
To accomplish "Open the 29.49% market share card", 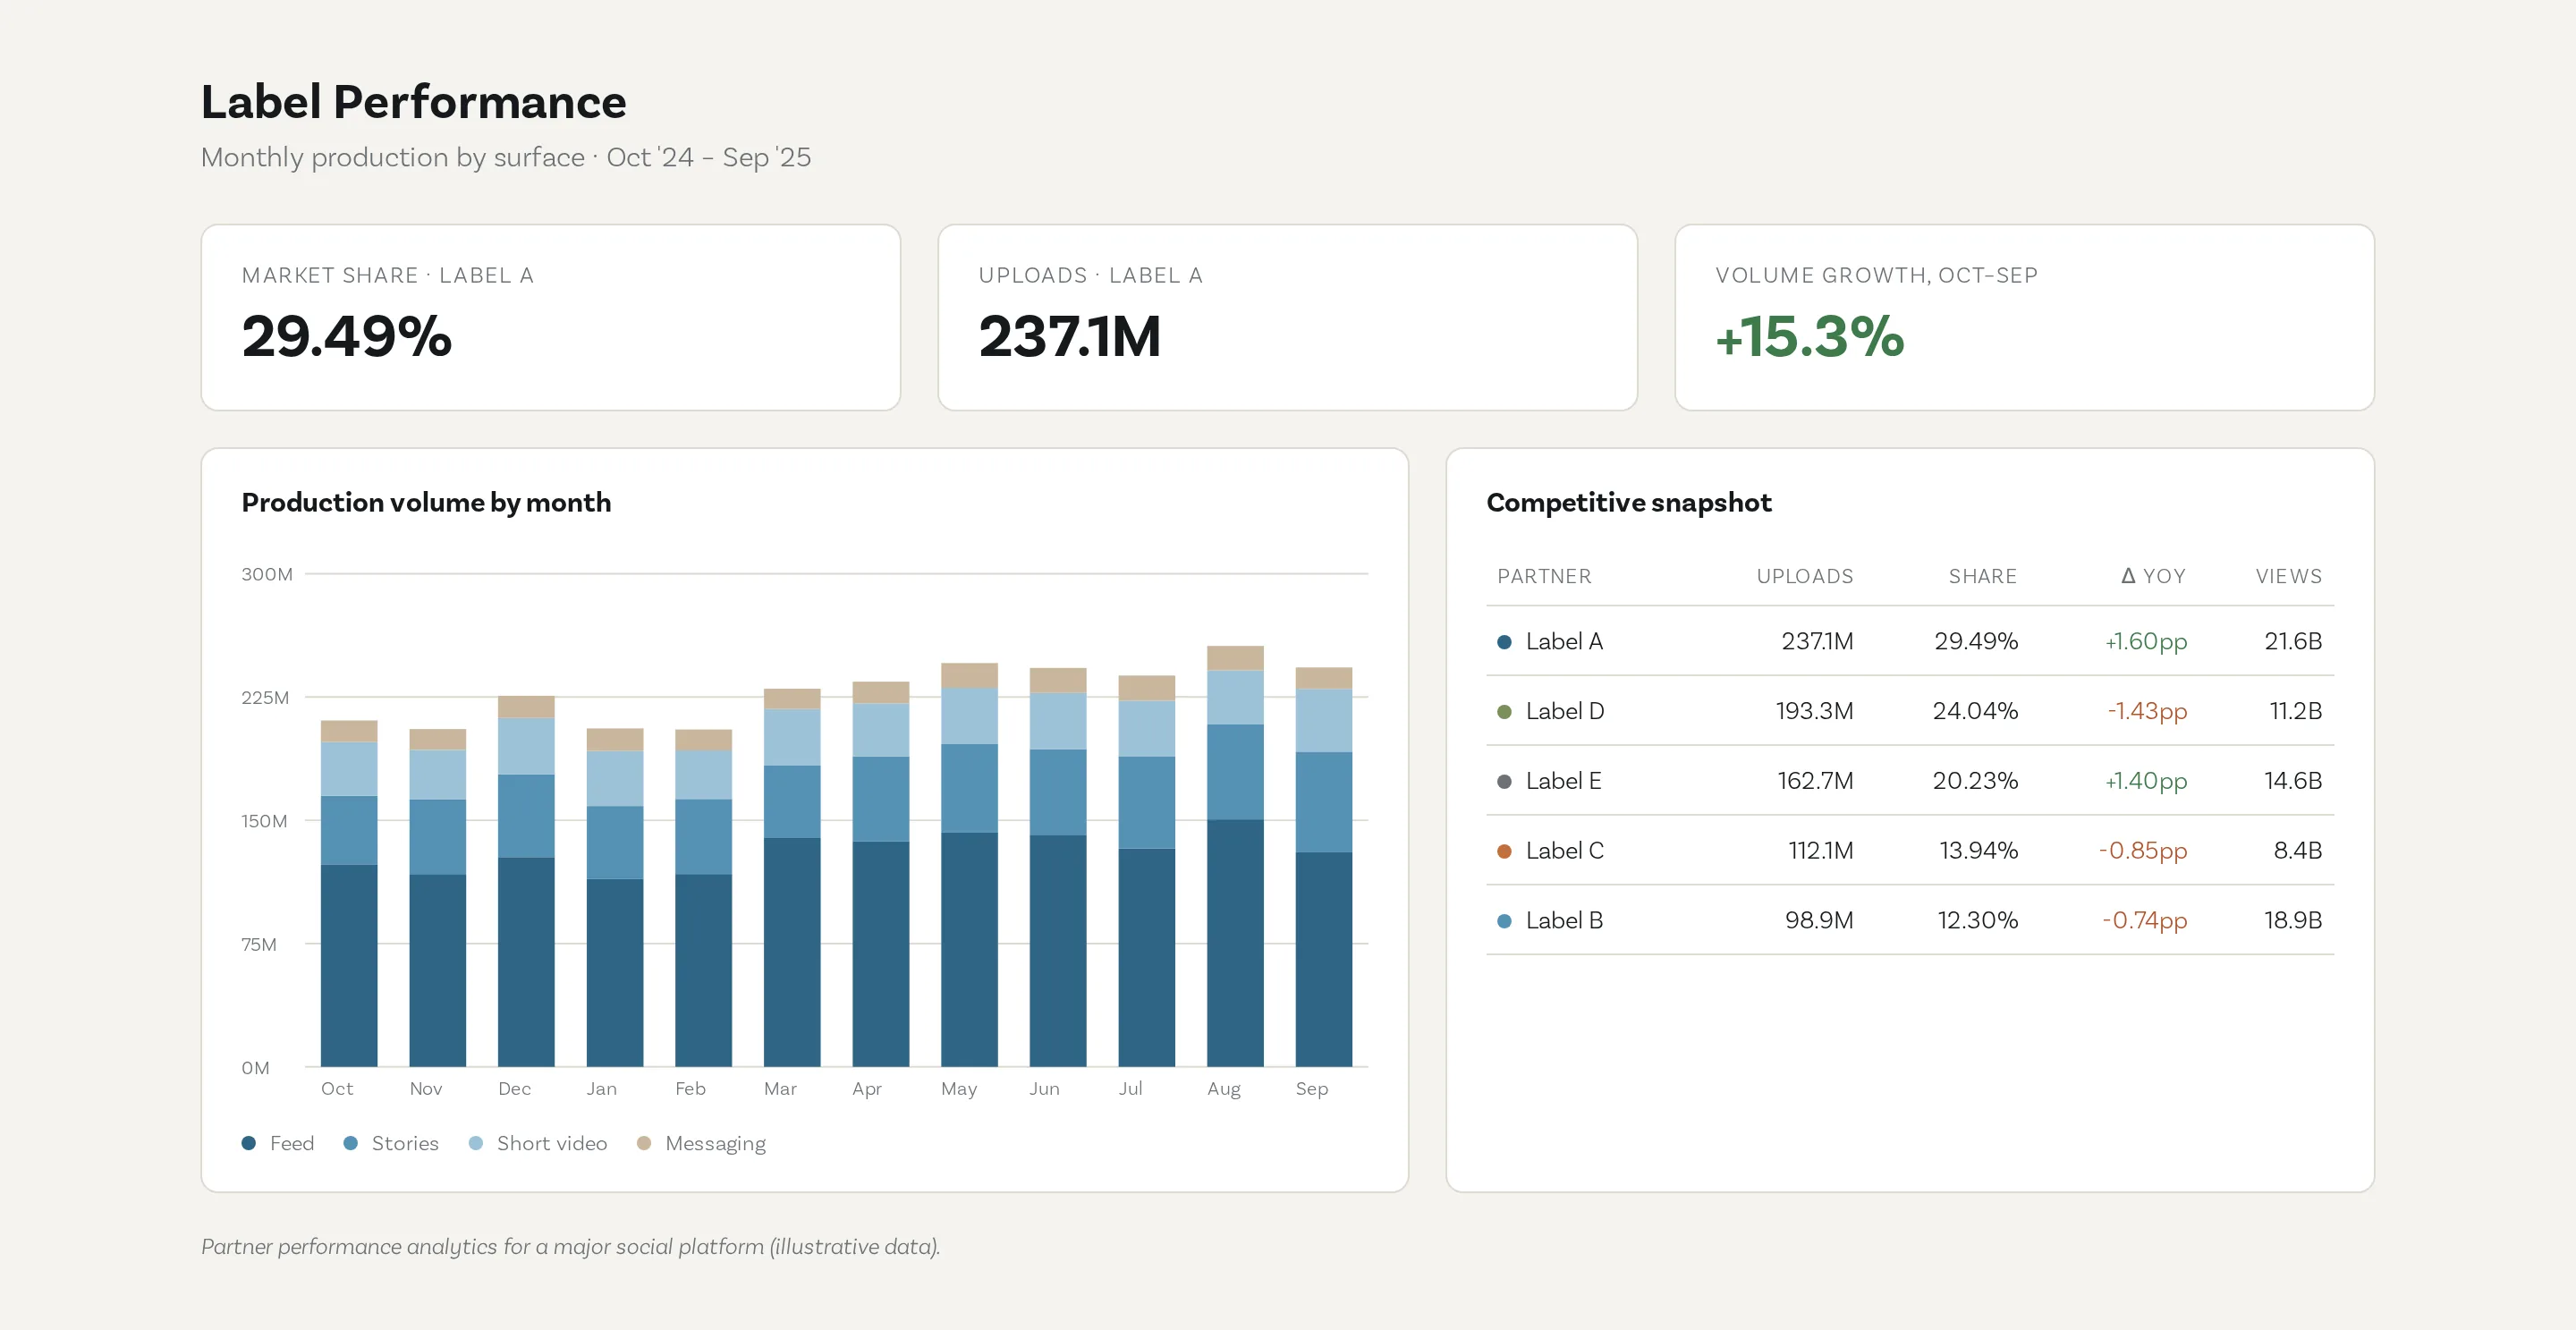I will 551,317.
